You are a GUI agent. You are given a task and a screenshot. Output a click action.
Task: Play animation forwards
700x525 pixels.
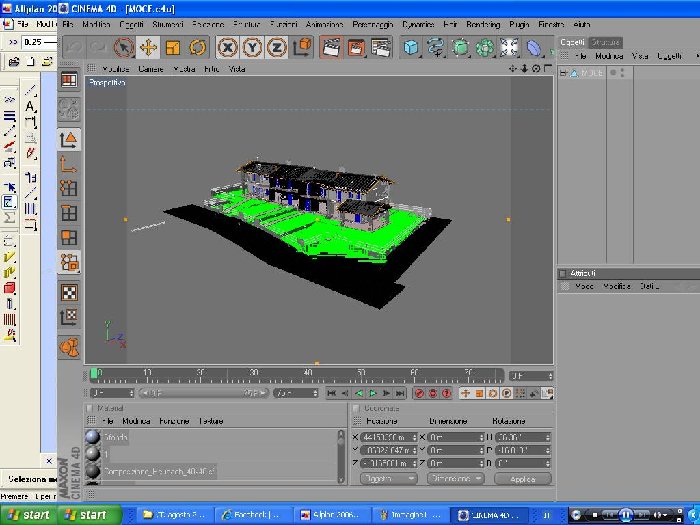point(372,393)
